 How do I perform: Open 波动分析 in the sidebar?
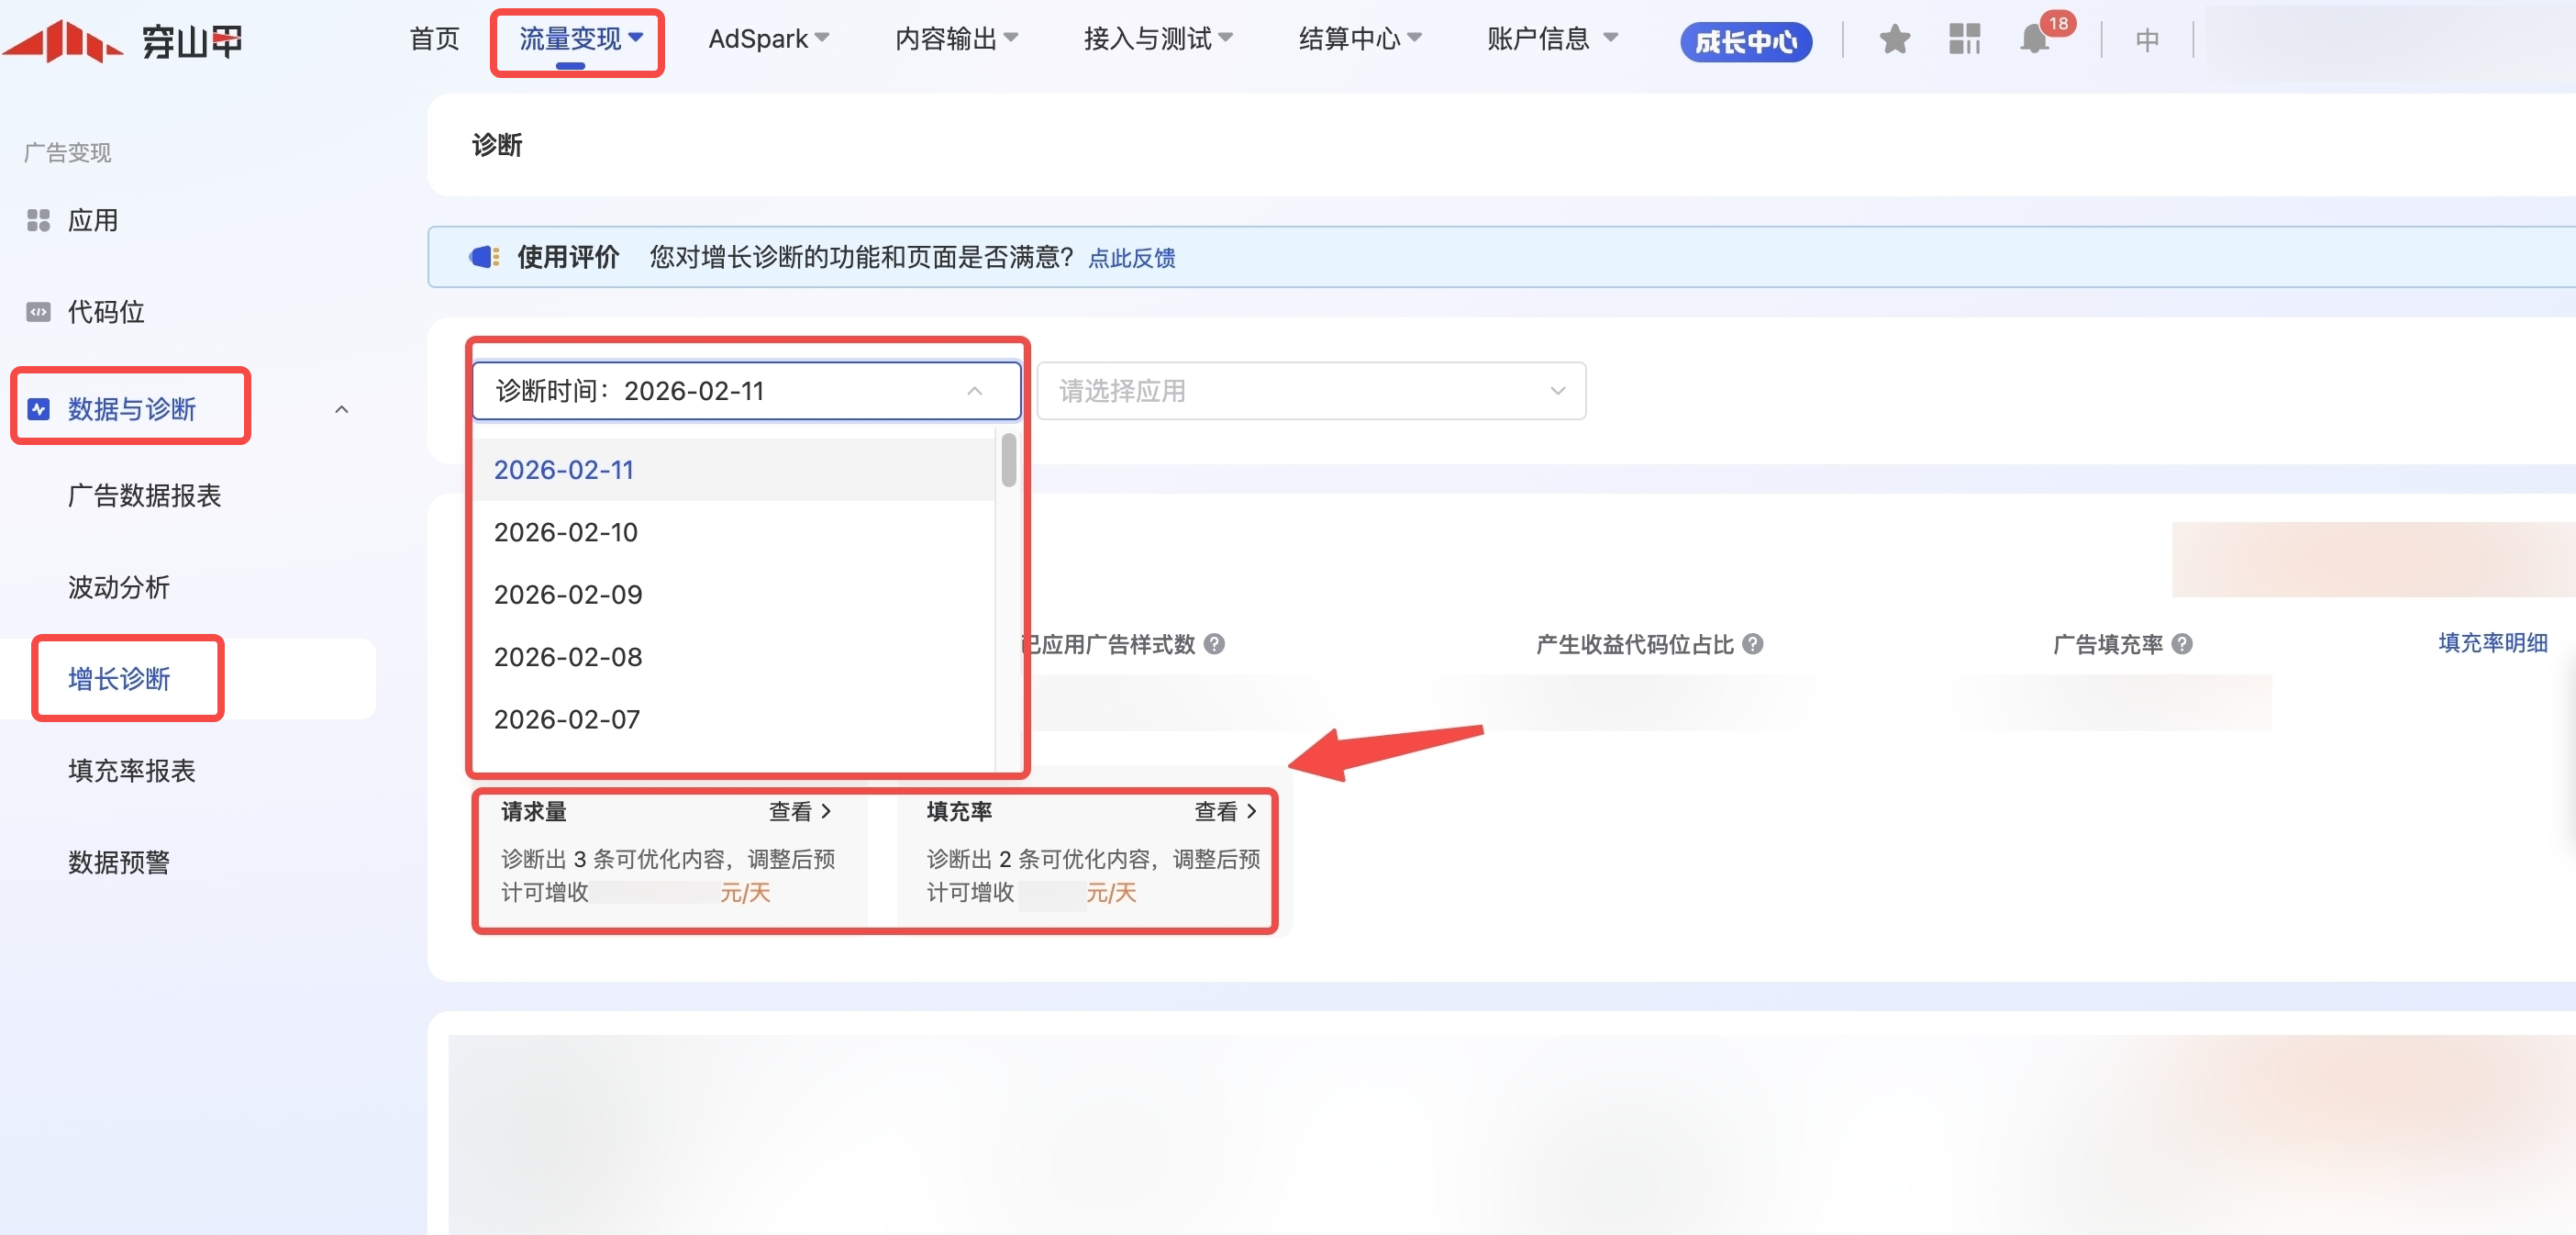[x=119, y=587]
